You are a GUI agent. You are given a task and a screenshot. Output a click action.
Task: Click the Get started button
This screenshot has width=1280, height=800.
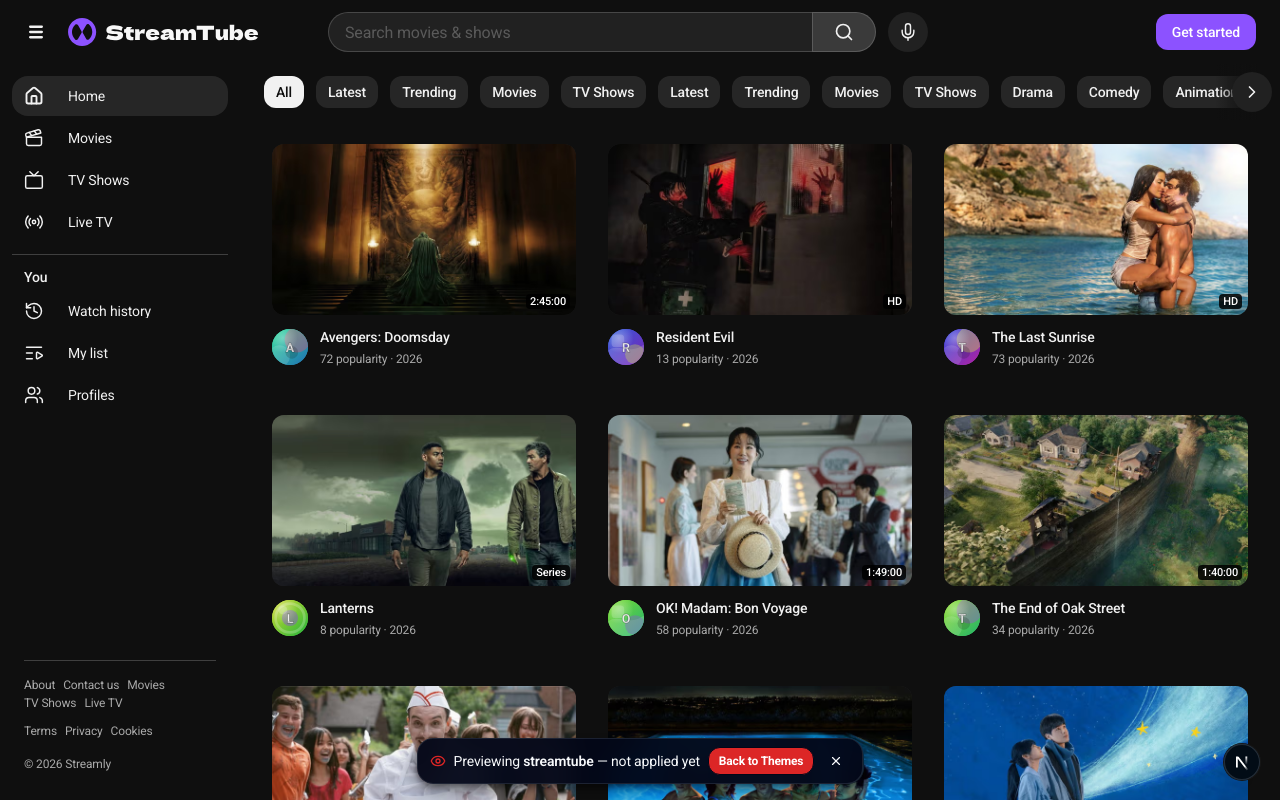tap(1205, 32)
